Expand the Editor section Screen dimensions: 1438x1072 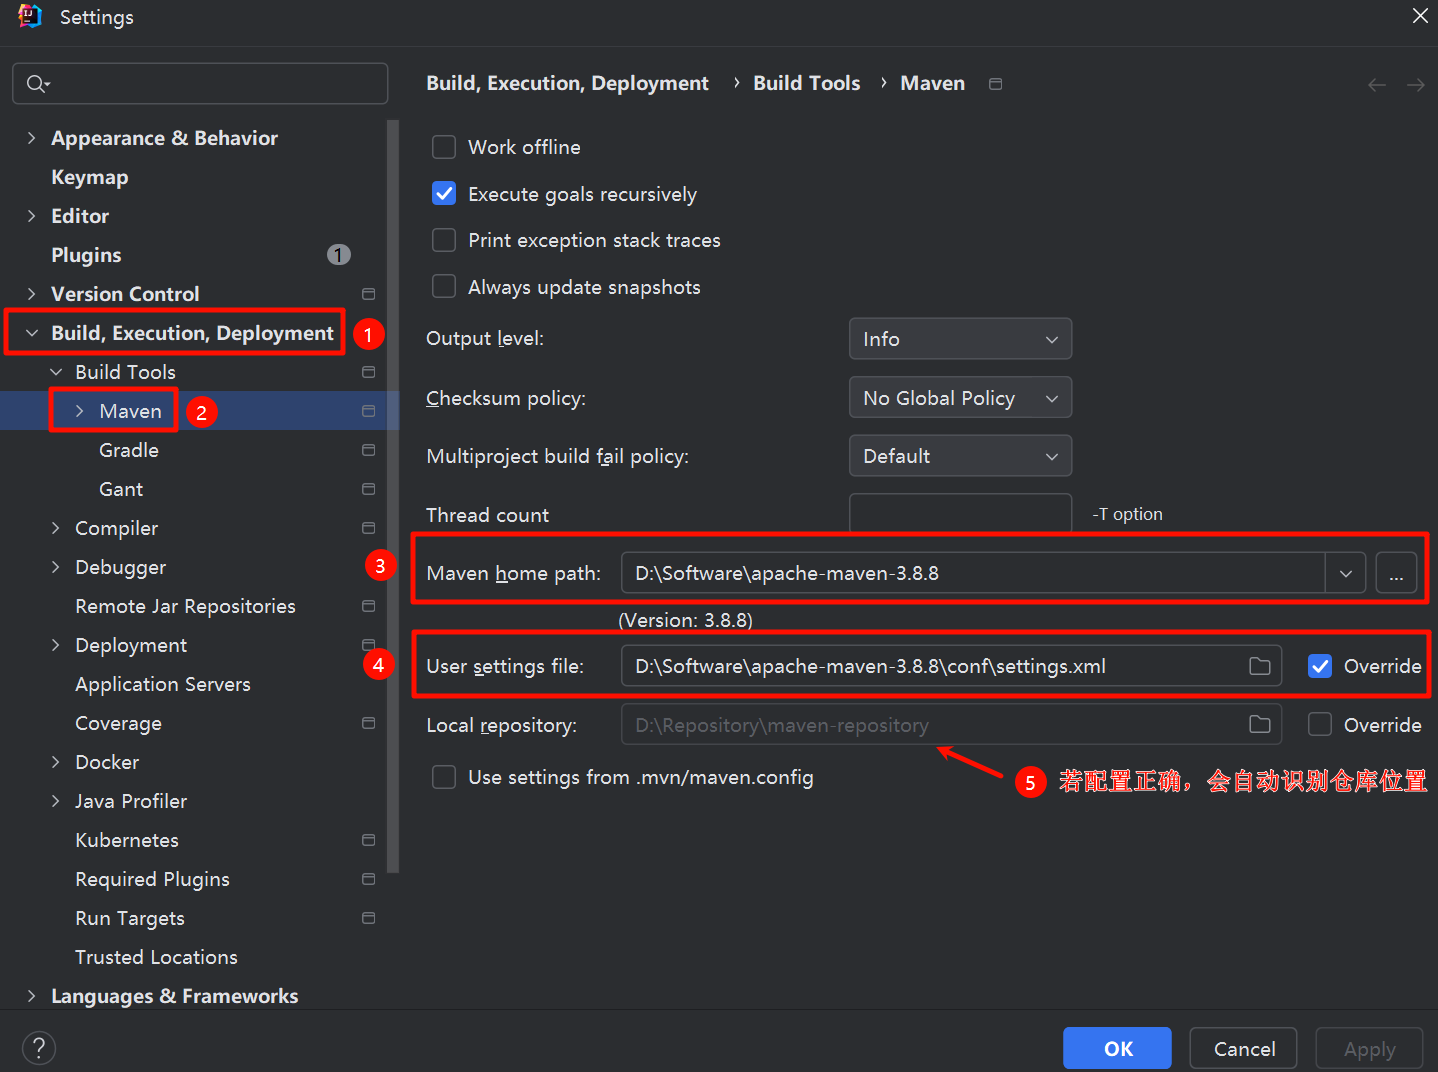pos(31,216)
